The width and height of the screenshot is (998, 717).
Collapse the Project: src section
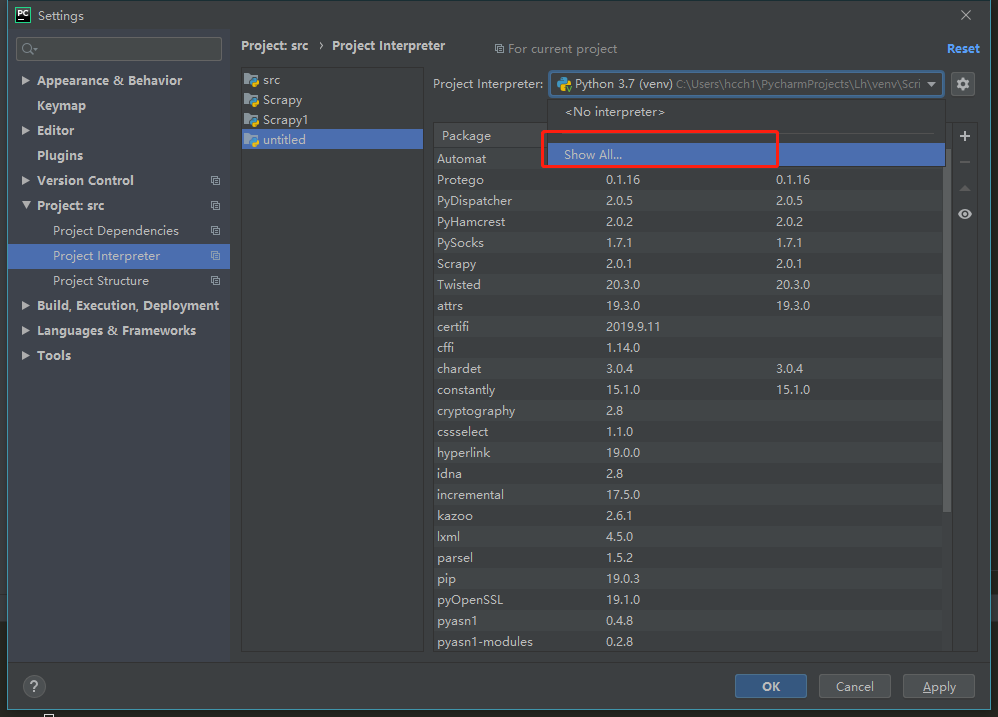coord(26,205)
